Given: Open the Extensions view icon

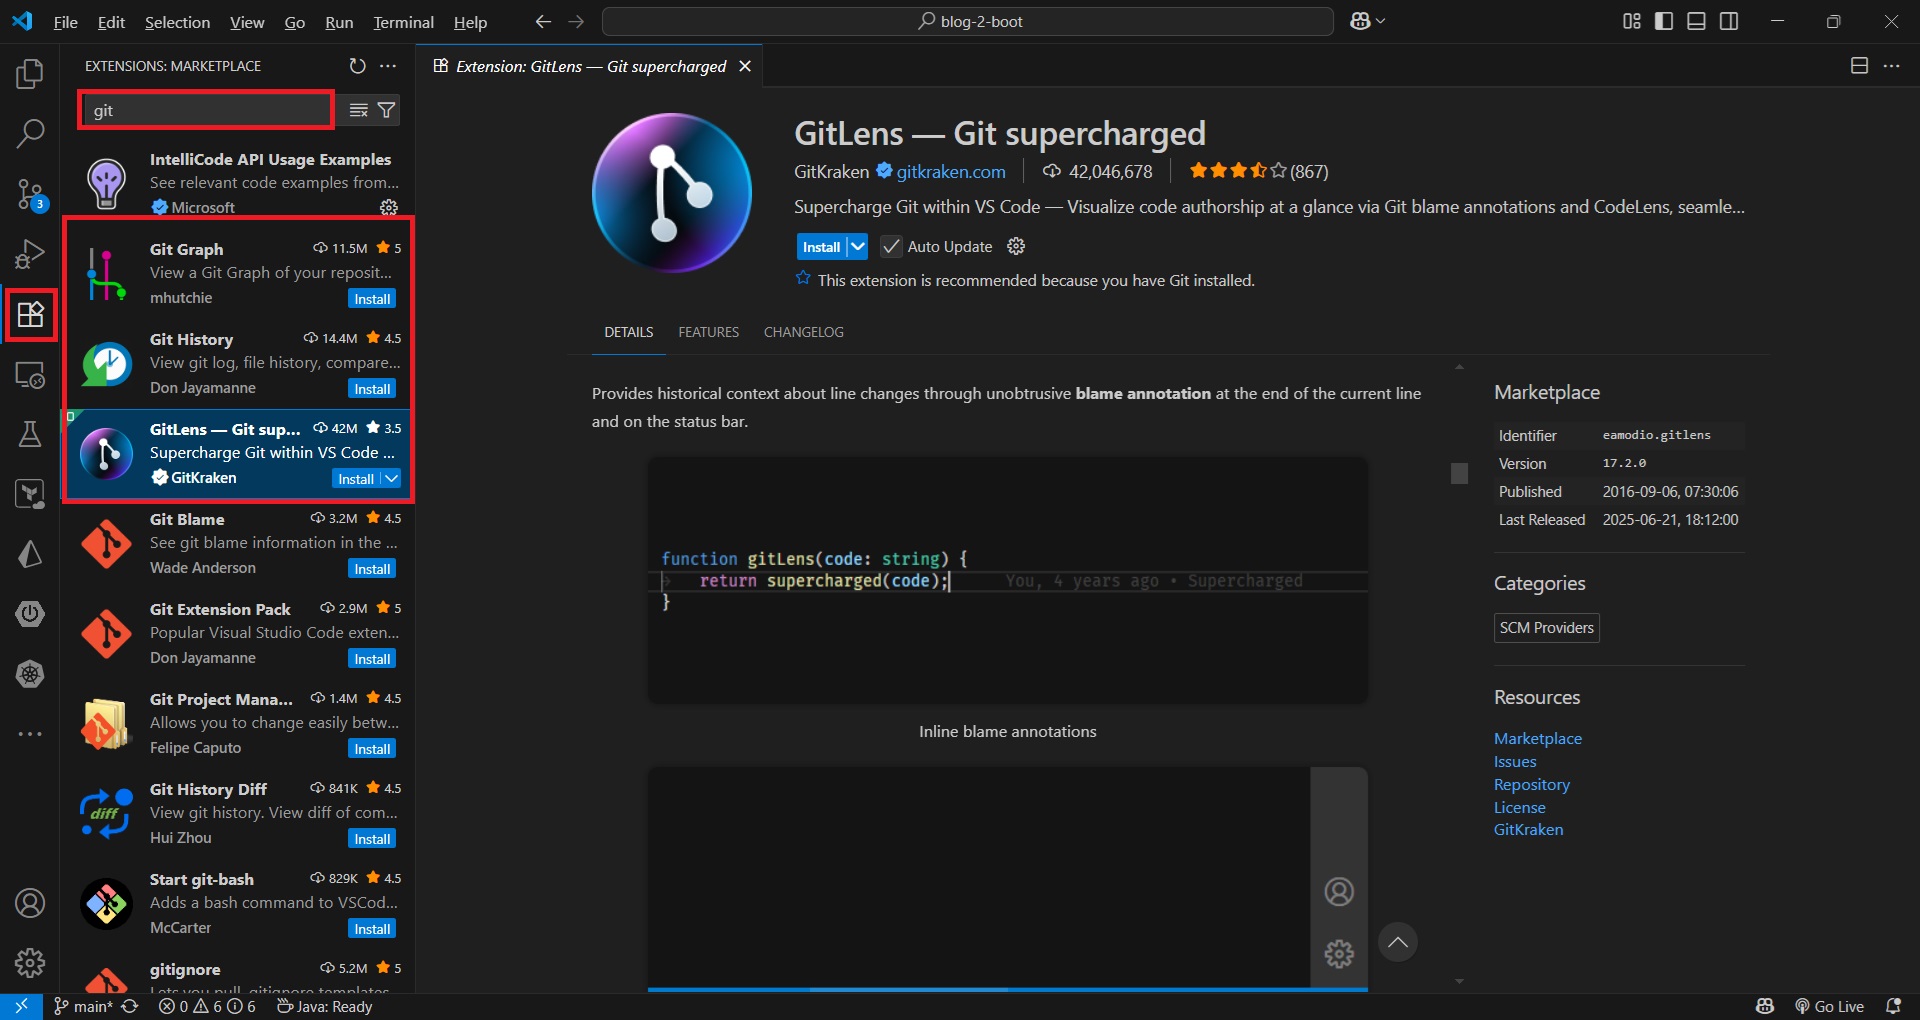Looking at the screenshot, I should point(30,315).
